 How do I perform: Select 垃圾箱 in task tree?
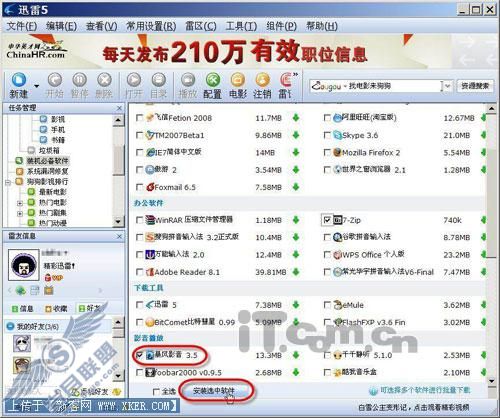(49, 151)
